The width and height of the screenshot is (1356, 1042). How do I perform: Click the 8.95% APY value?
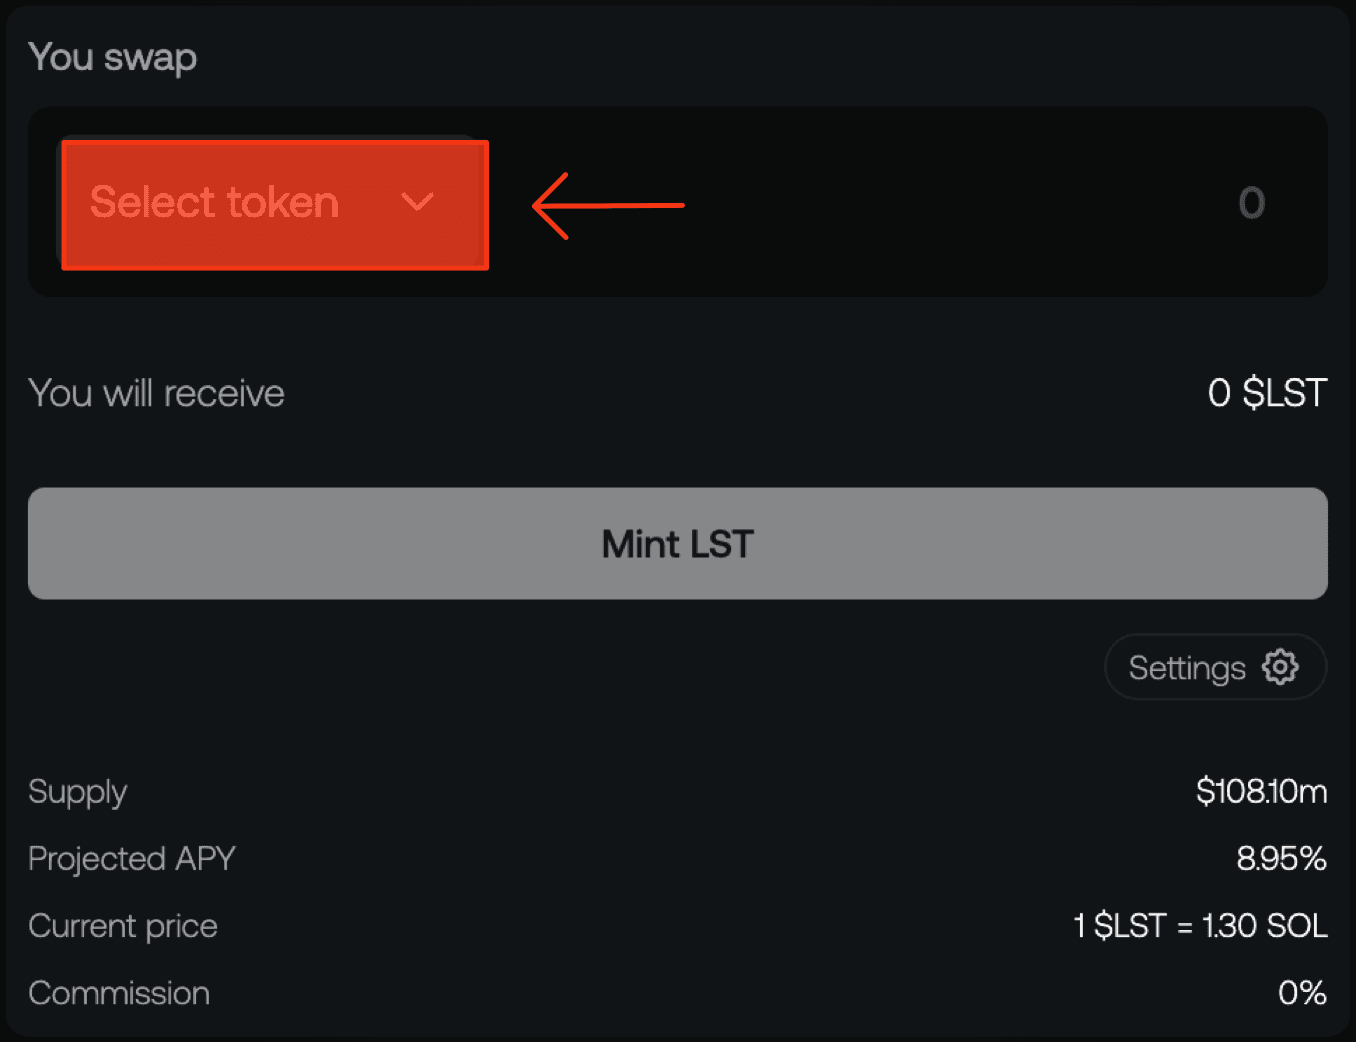click(1281, 858)
